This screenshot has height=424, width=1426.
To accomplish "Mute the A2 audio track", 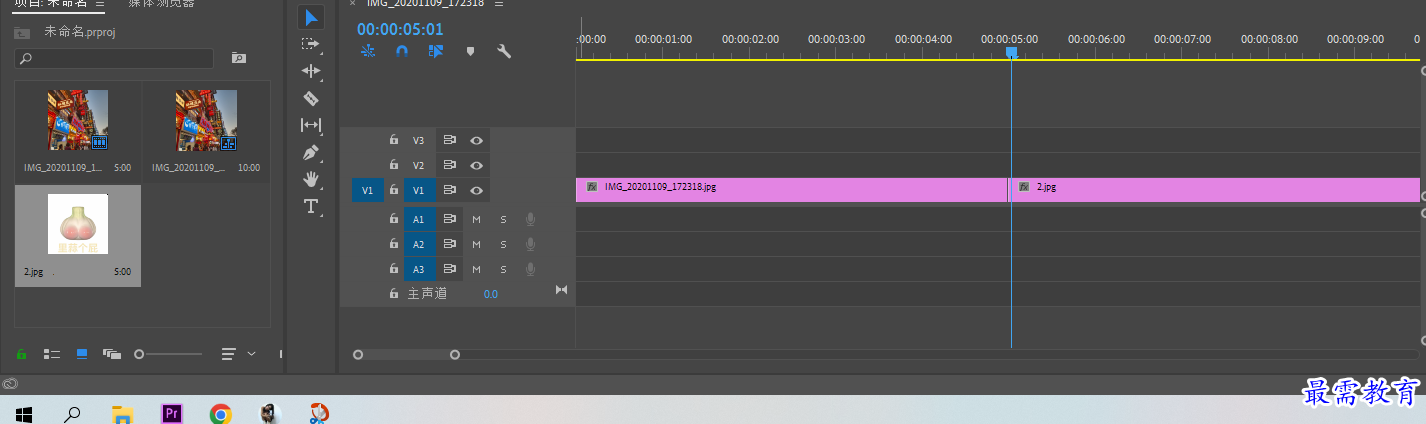I will click(477, 244).
